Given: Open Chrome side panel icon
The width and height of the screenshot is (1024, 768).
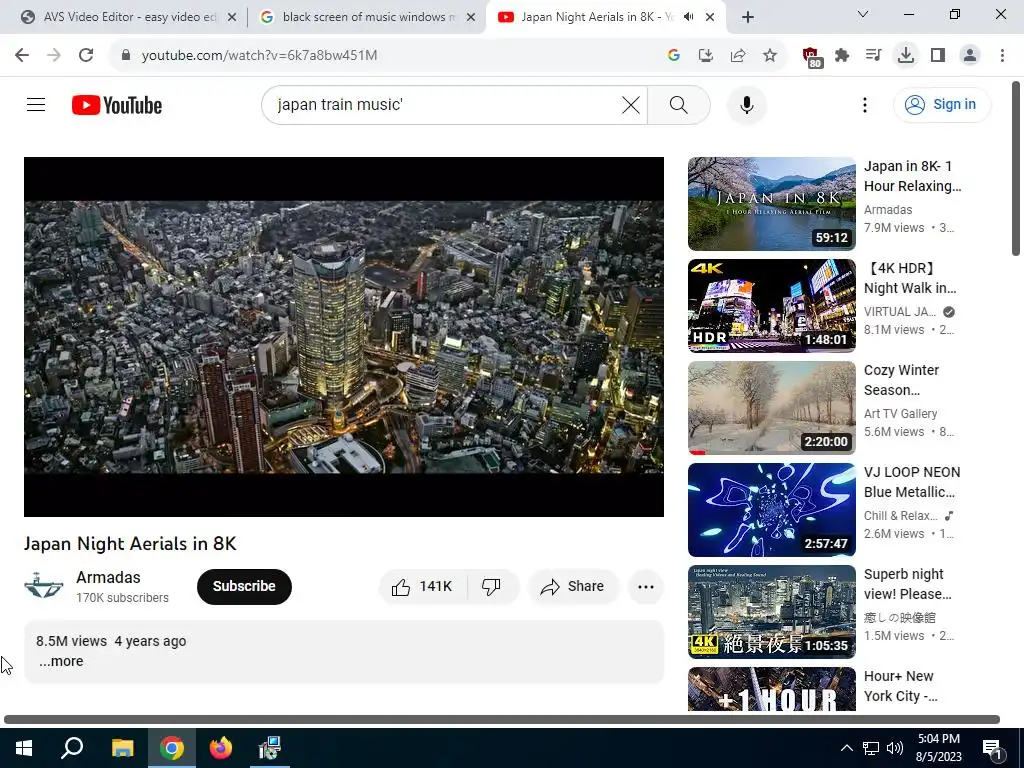Looking at the screenshot, I should [938, 55].
